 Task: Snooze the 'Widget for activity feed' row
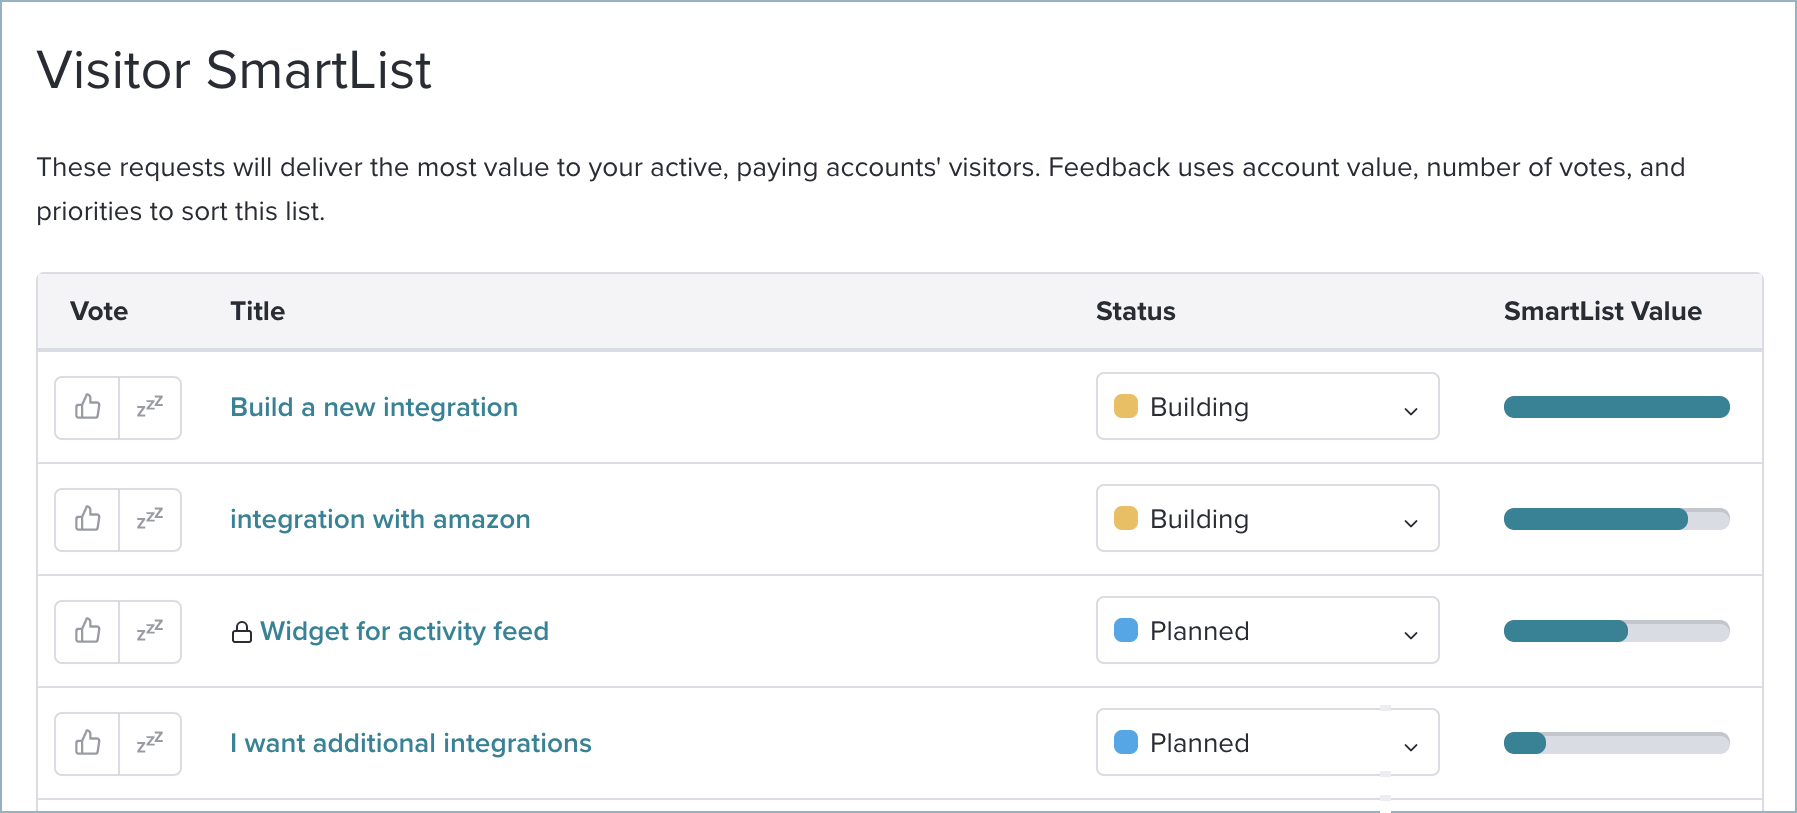(150, 631)
